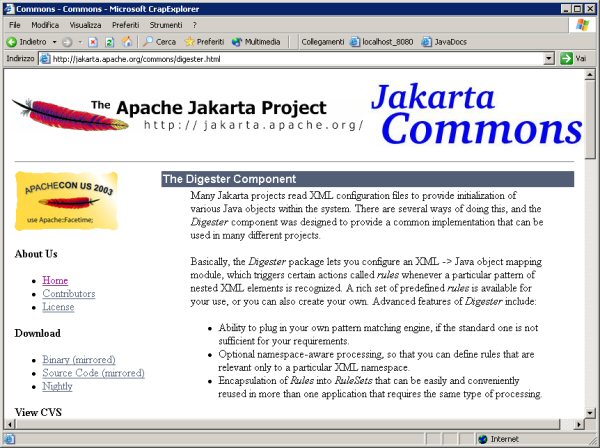Viewport: 600px width, 448px height.
Task: Maximize the browser window
Action: pos(577,9)
